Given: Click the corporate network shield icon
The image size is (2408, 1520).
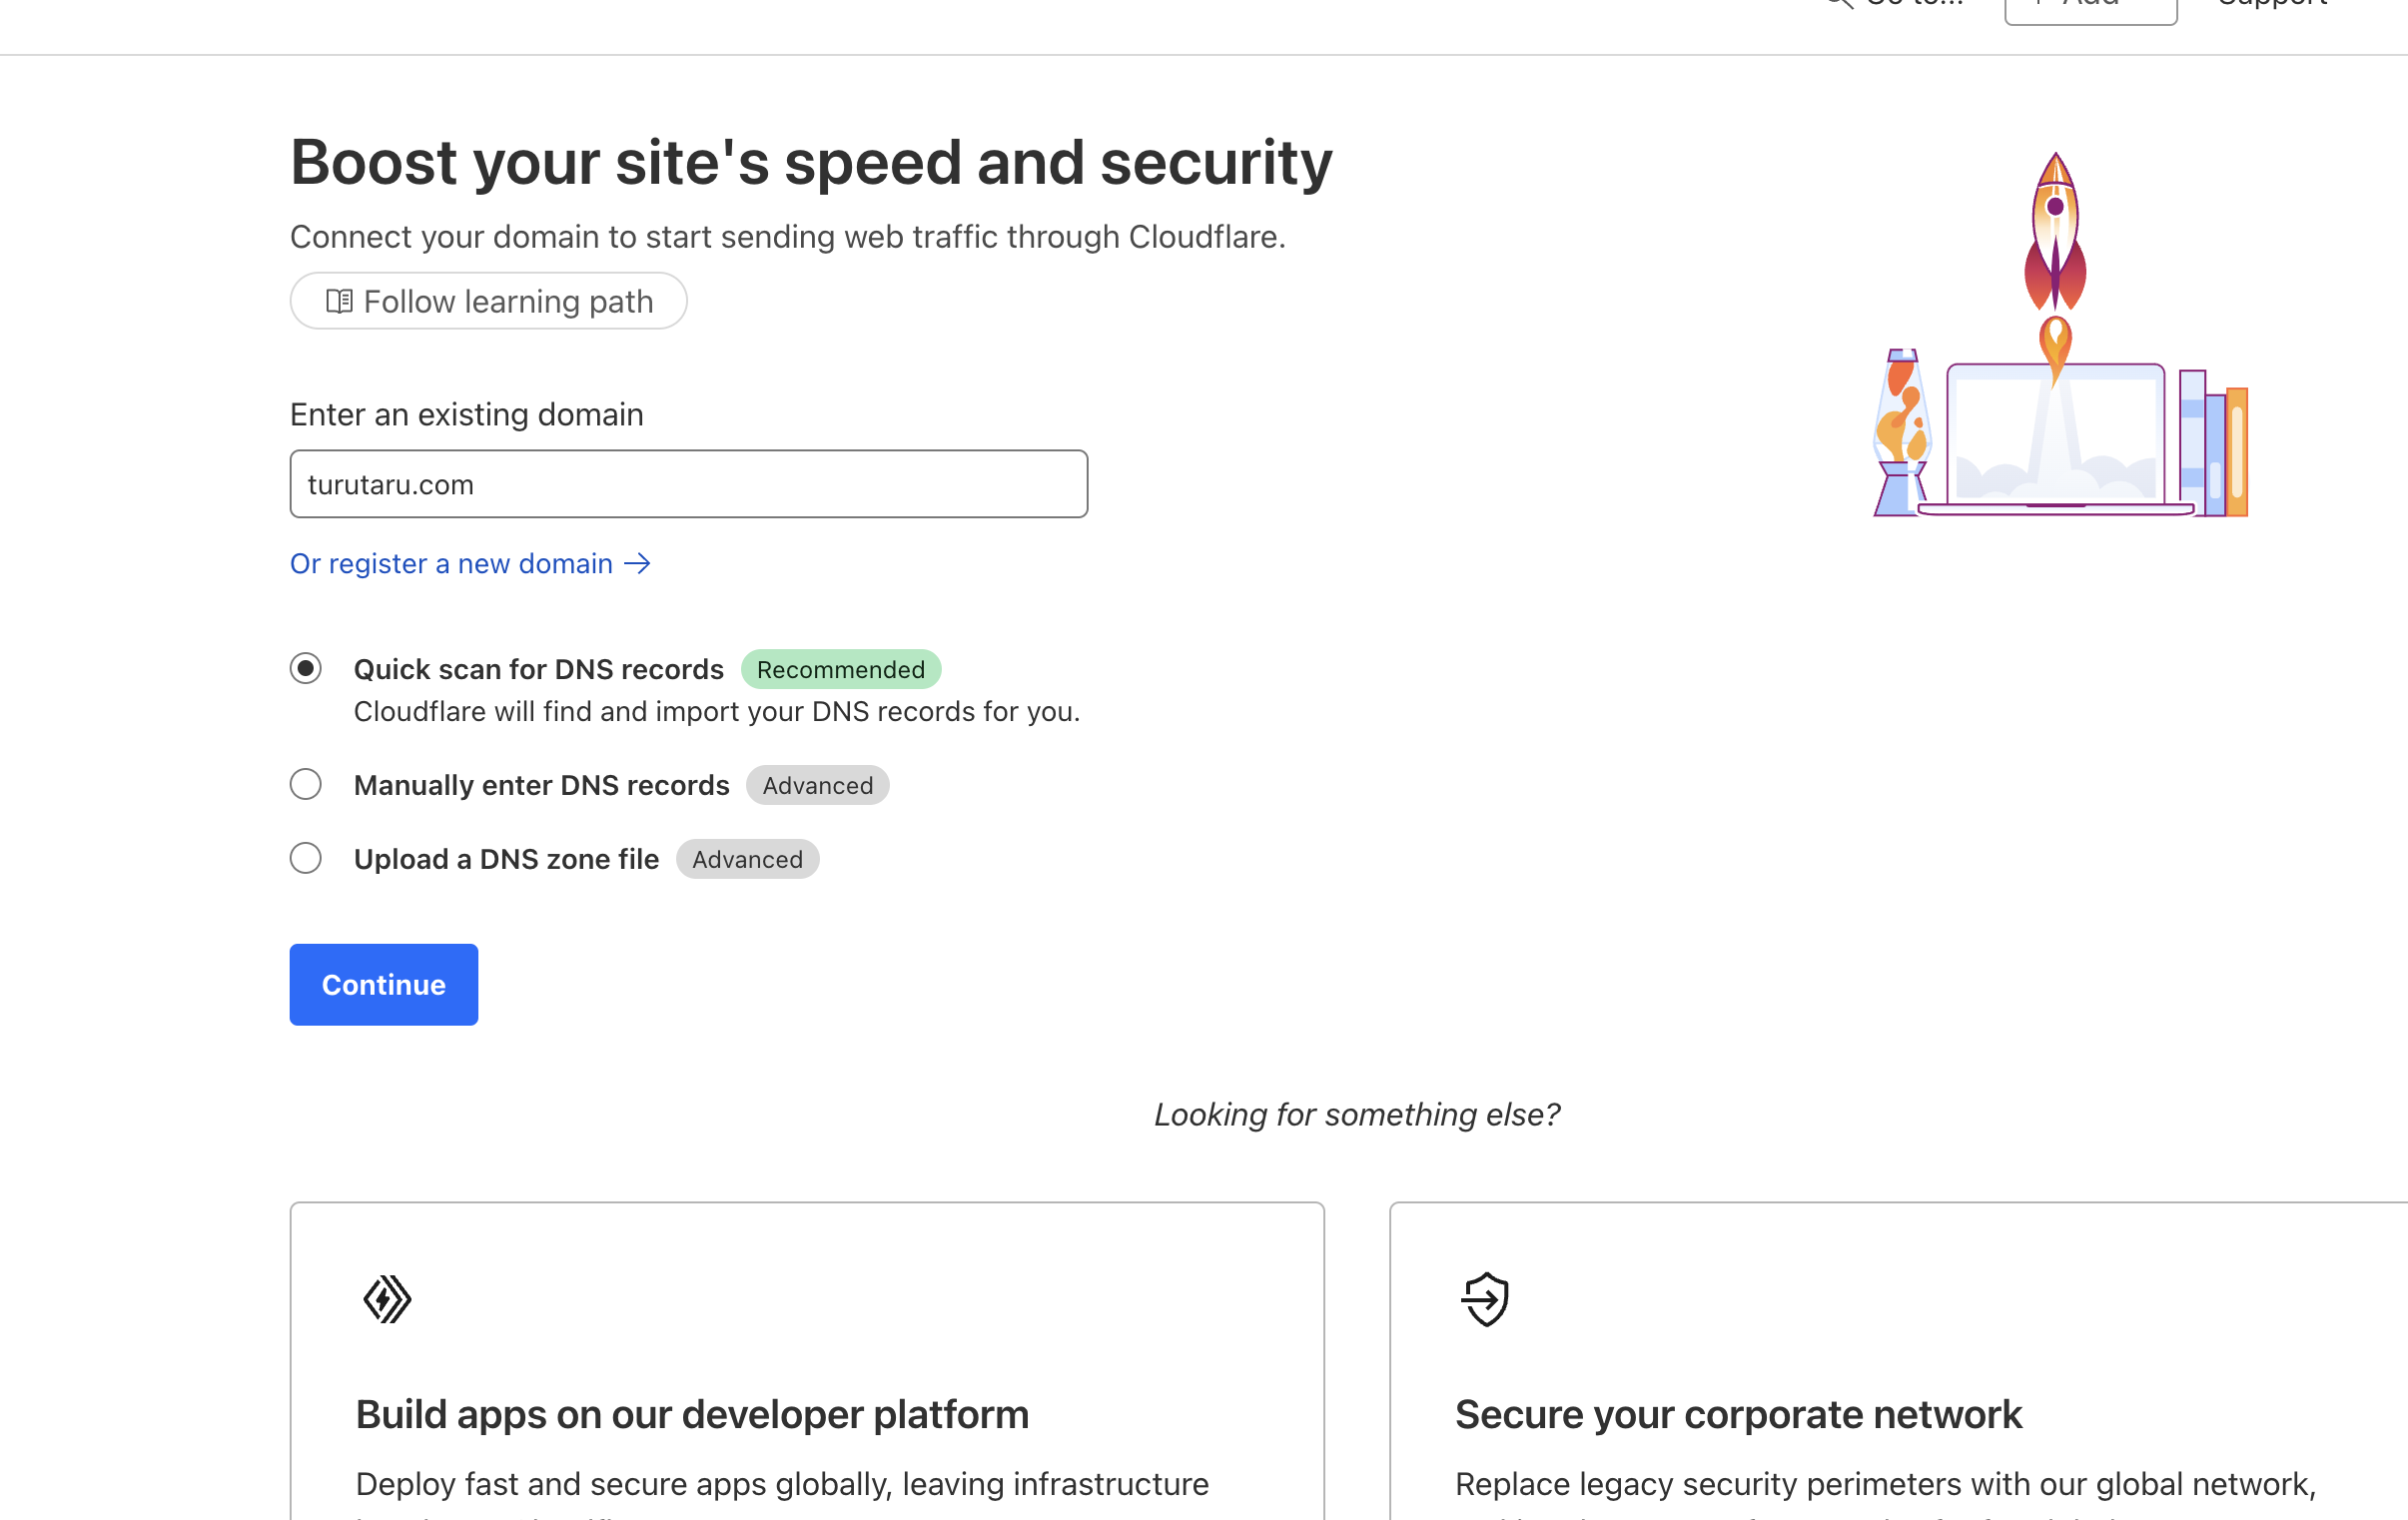Looking at the screenshot, I should [1485, 1300].
